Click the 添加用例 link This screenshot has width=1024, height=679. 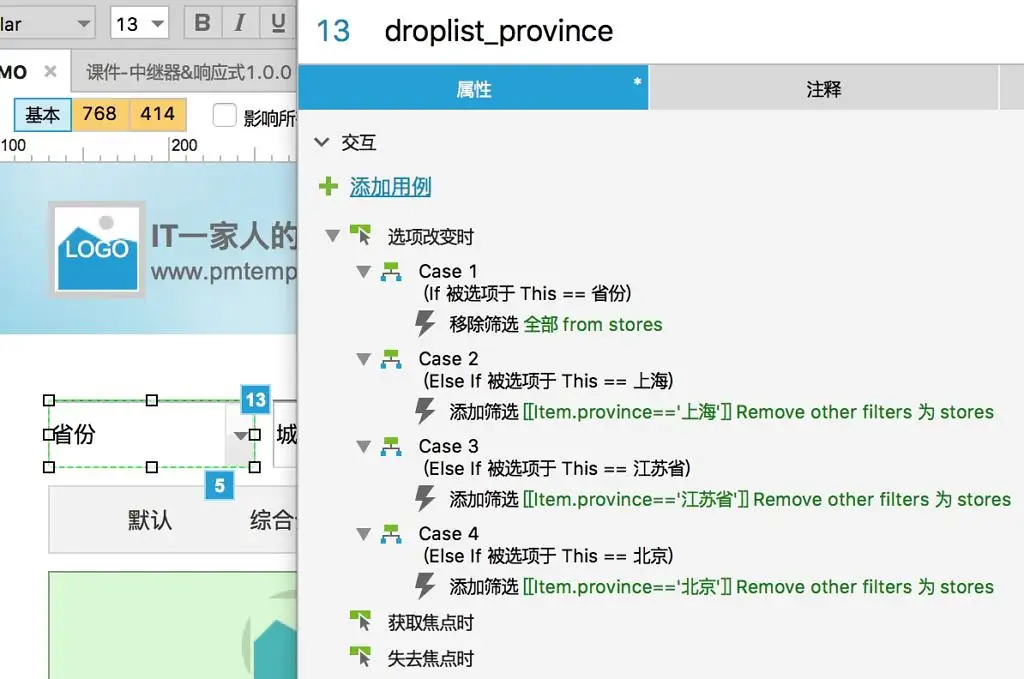coord(390,186)
